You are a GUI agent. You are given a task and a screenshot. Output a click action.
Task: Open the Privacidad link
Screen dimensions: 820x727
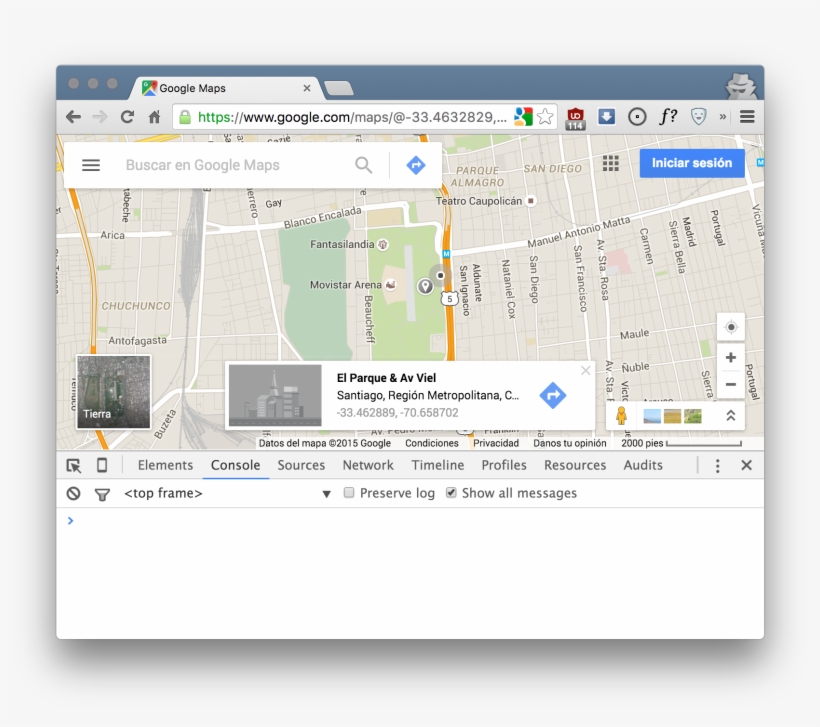pyautogui.click(x=496, y=443)
